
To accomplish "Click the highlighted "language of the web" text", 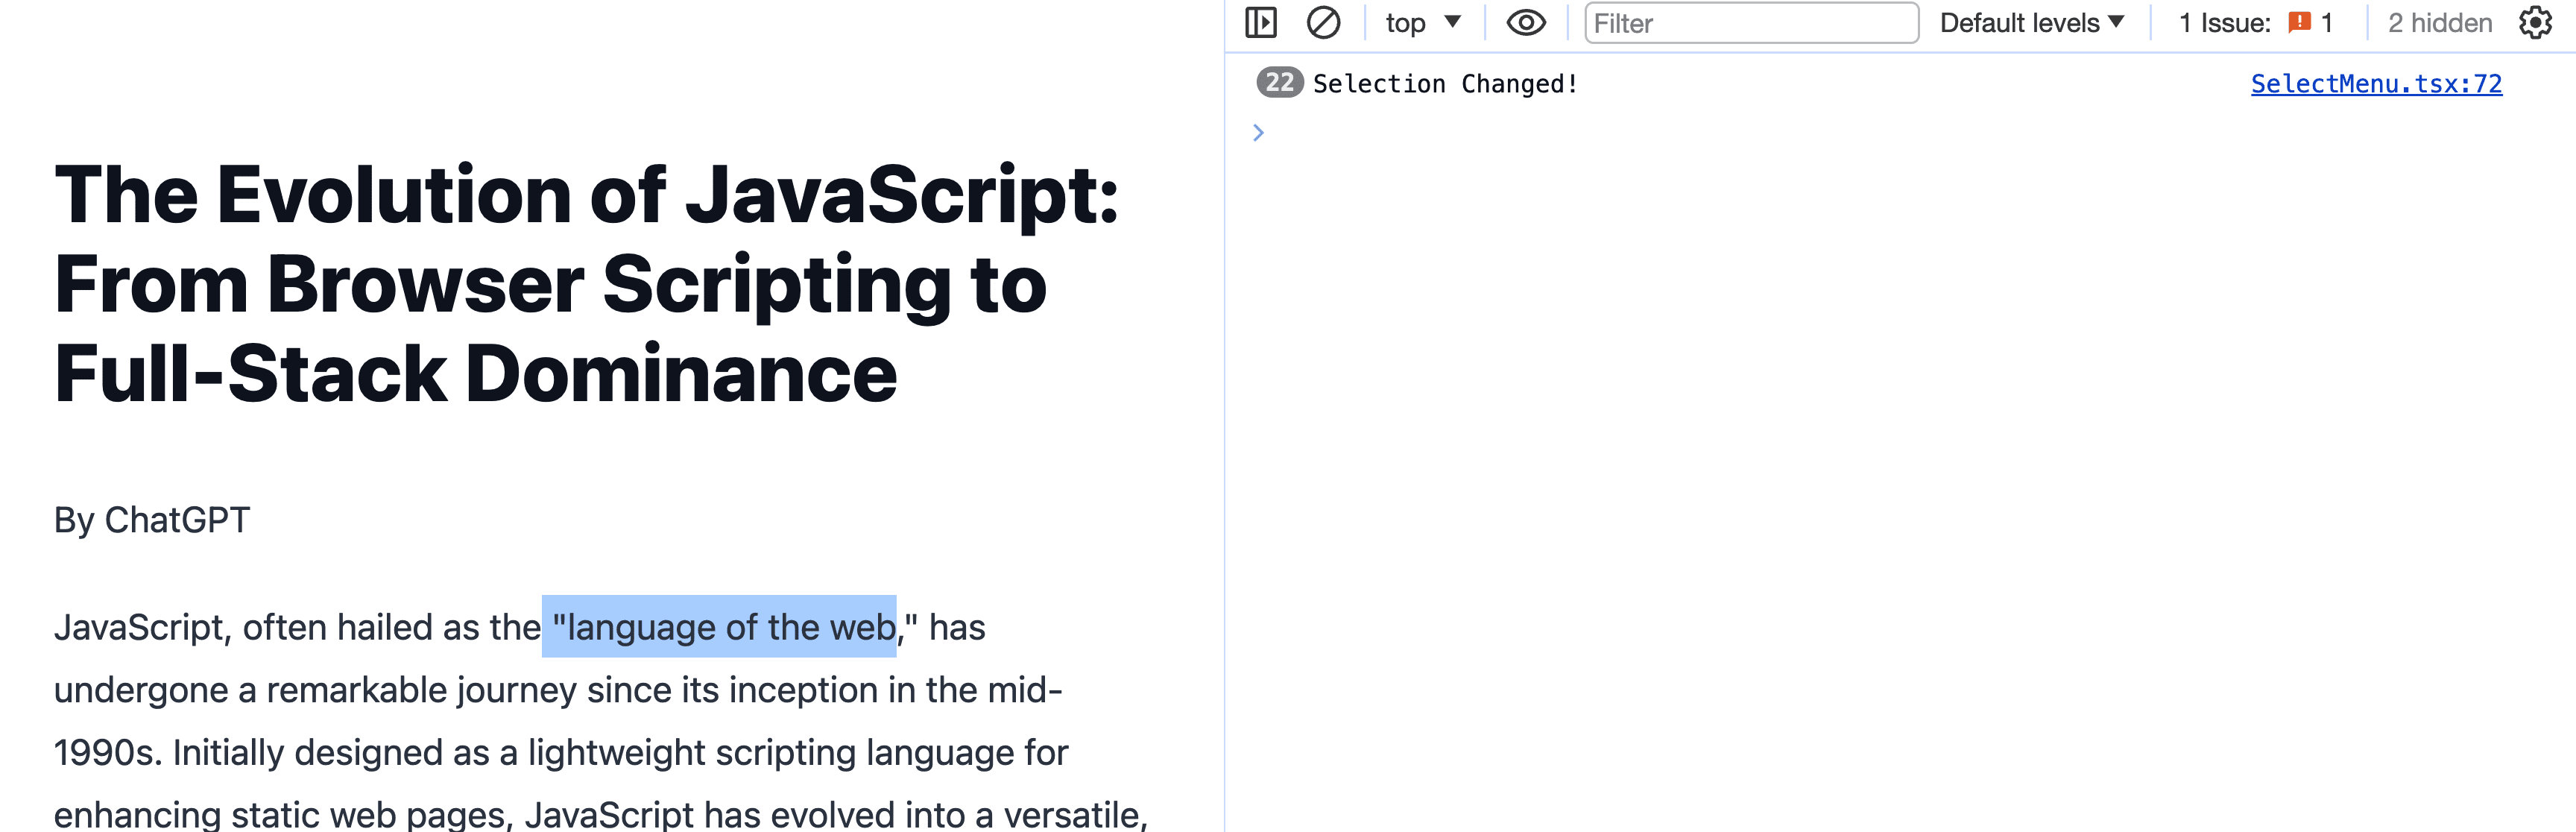I will click(719, 627).
